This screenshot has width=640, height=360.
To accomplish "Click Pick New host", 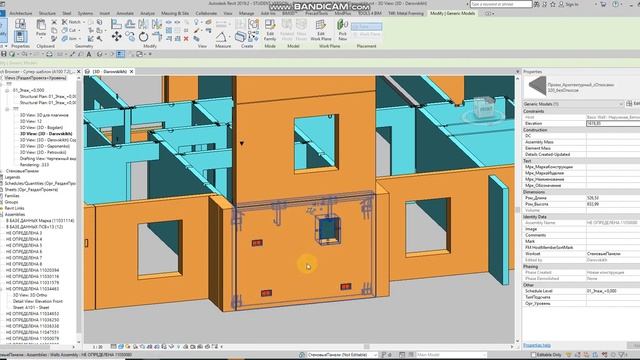I will pos(342,30).
